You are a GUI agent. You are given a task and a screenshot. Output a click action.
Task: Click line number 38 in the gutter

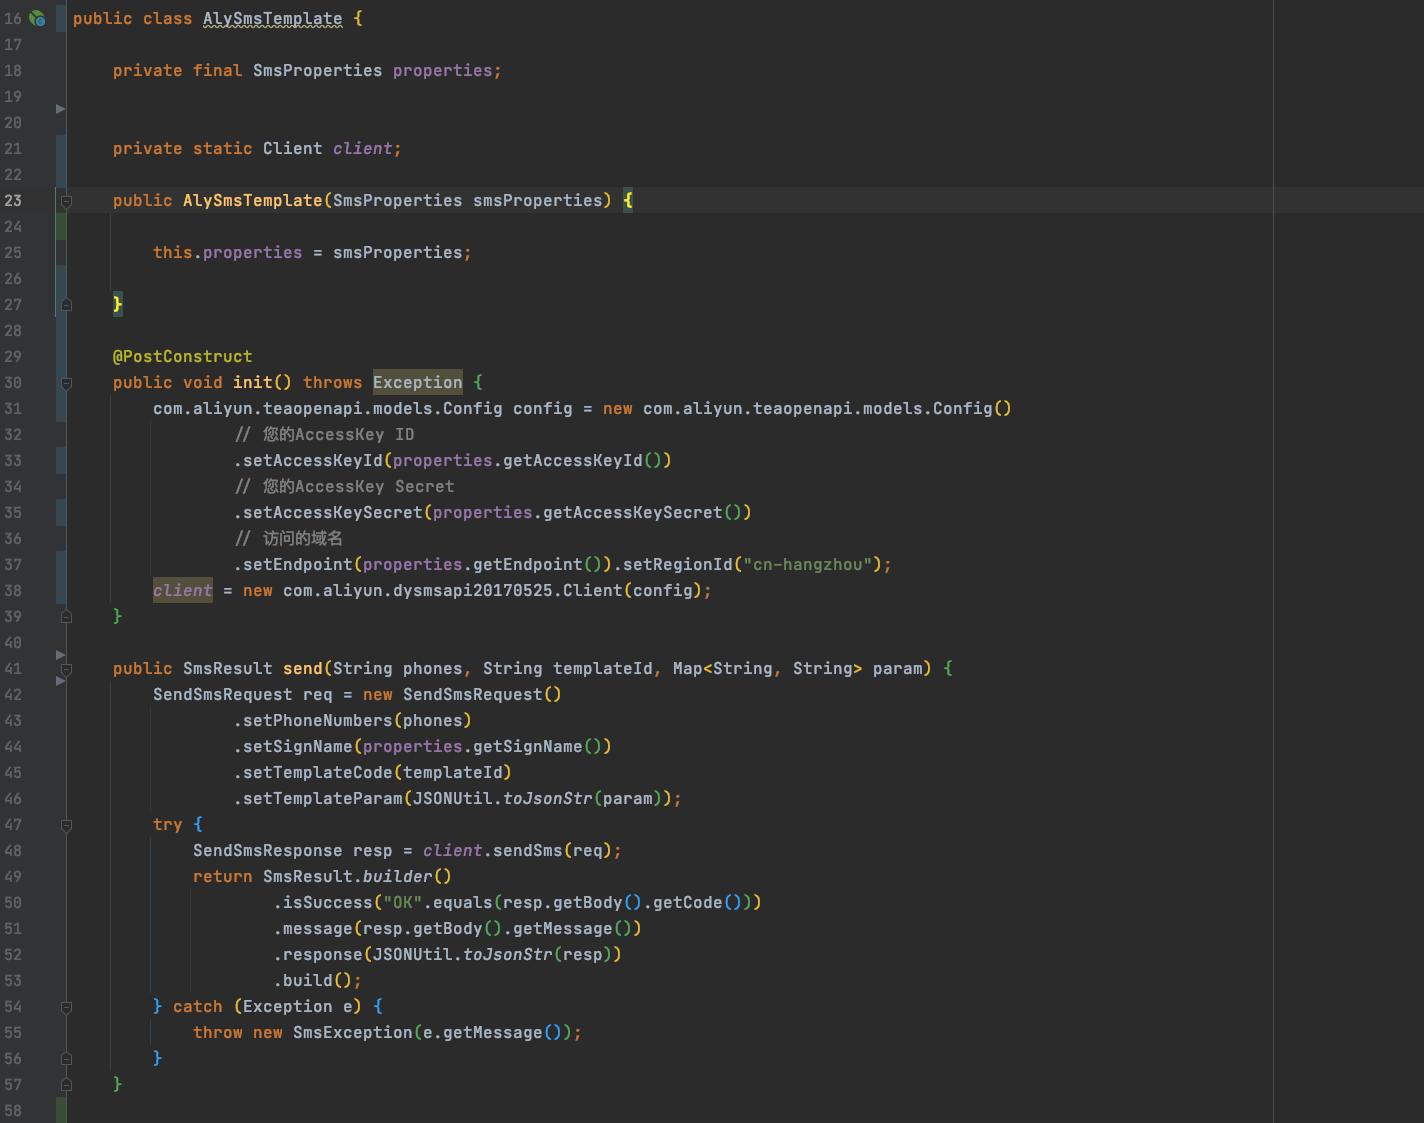(x=13, y=591)
